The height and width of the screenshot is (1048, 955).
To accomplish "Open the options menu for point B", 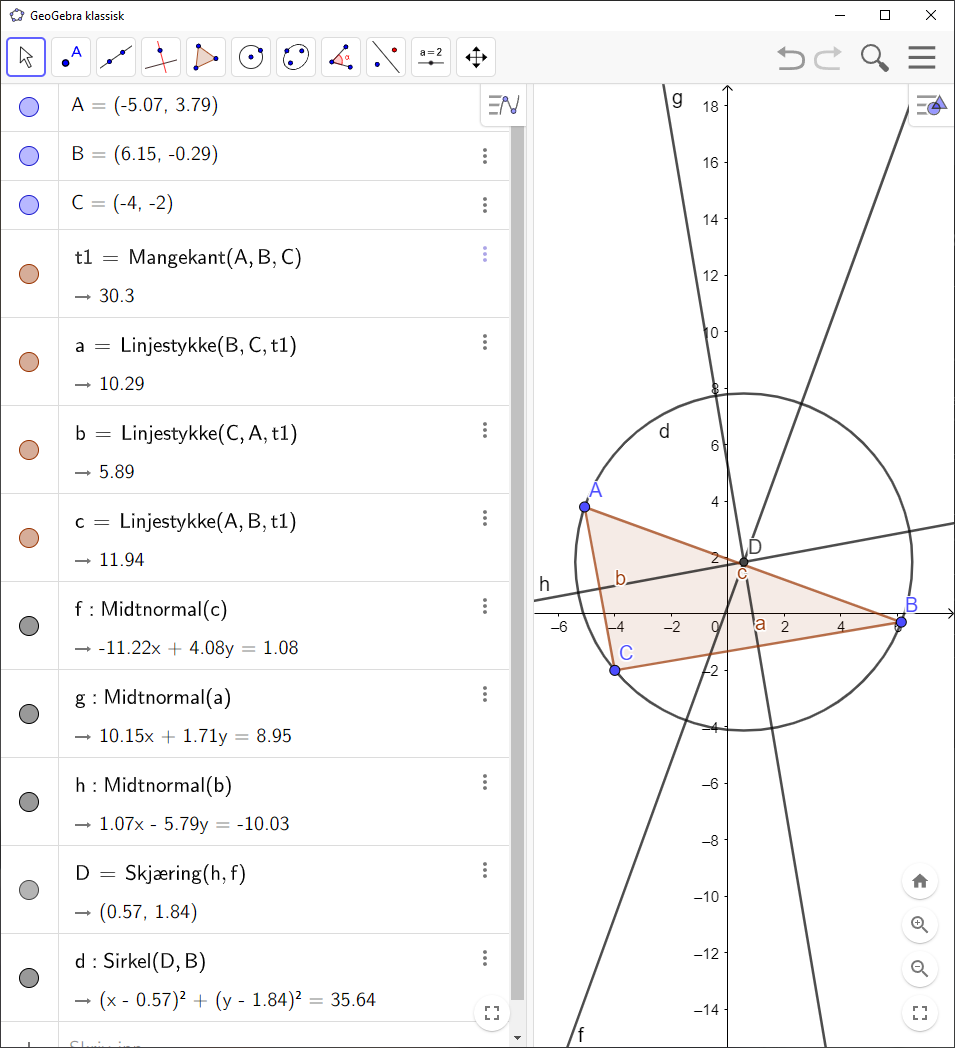I will pos(485,156).
